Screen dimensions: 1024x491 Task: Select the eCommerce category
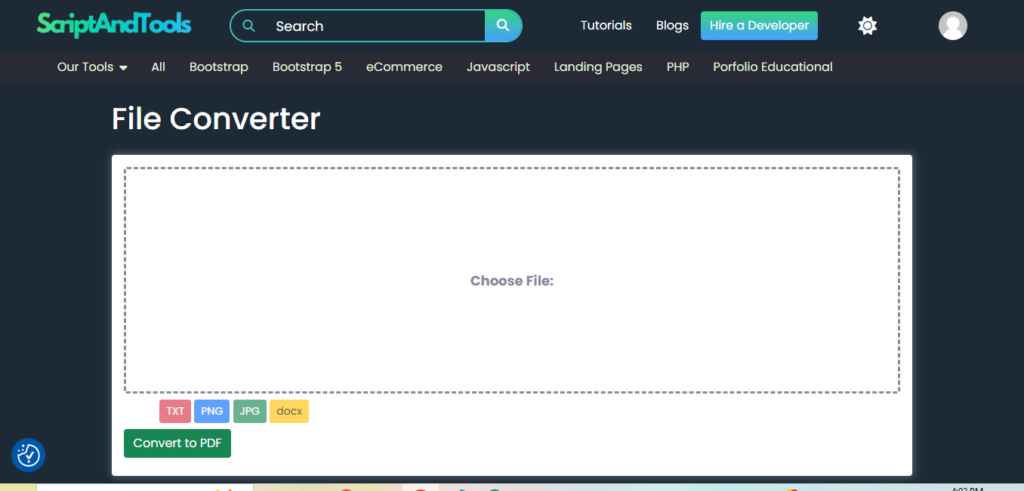coord(404,67)
